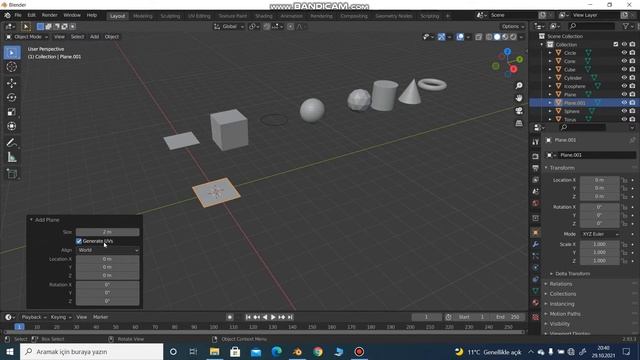
Task: Open the Window menu
Action: coord(72,16)
